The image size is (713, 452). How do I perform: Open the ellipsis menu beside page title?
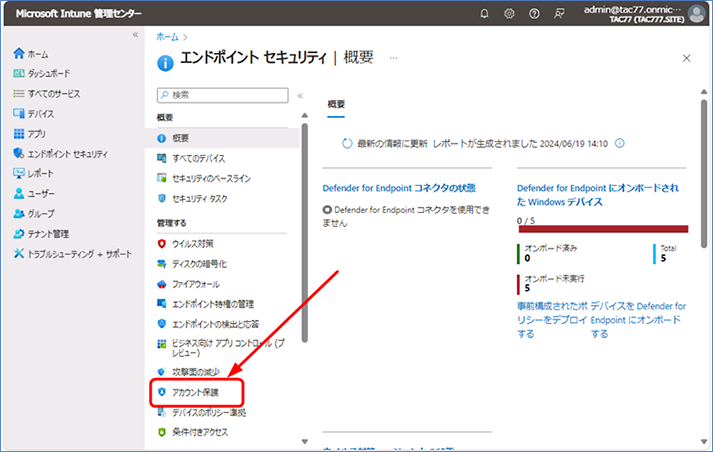point(393,58)
